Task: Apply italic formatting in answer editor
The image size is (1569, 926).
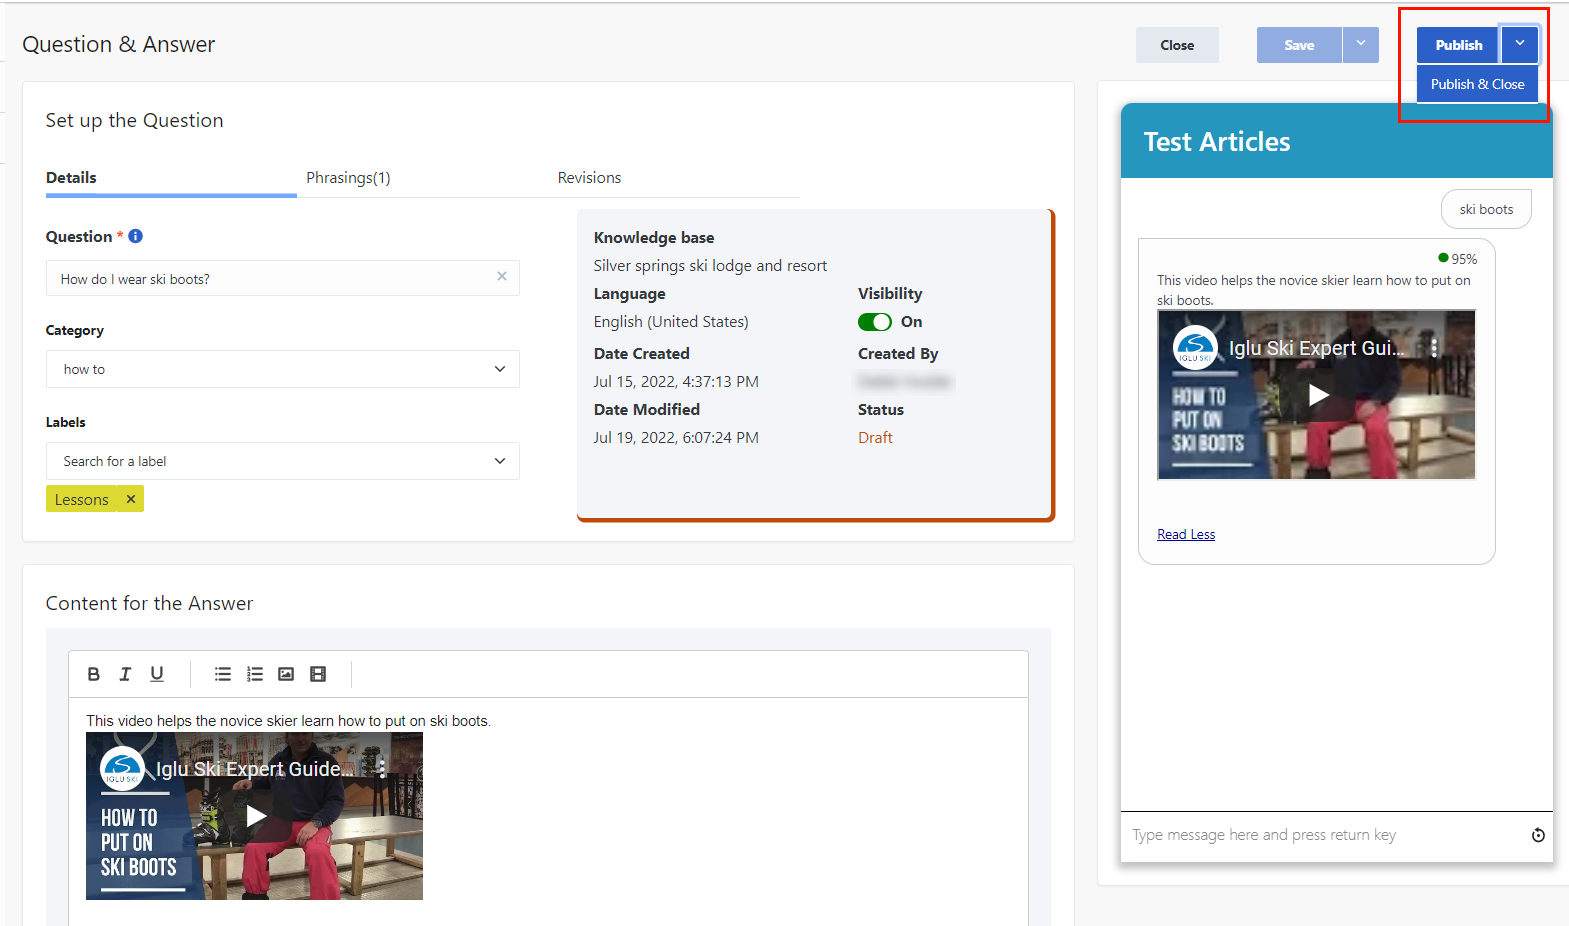Action: pos(125,674)
